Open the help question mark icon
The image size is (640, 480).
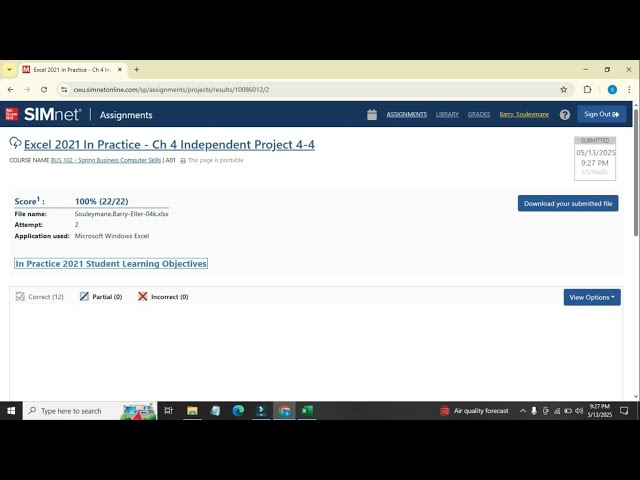point(565,115)
